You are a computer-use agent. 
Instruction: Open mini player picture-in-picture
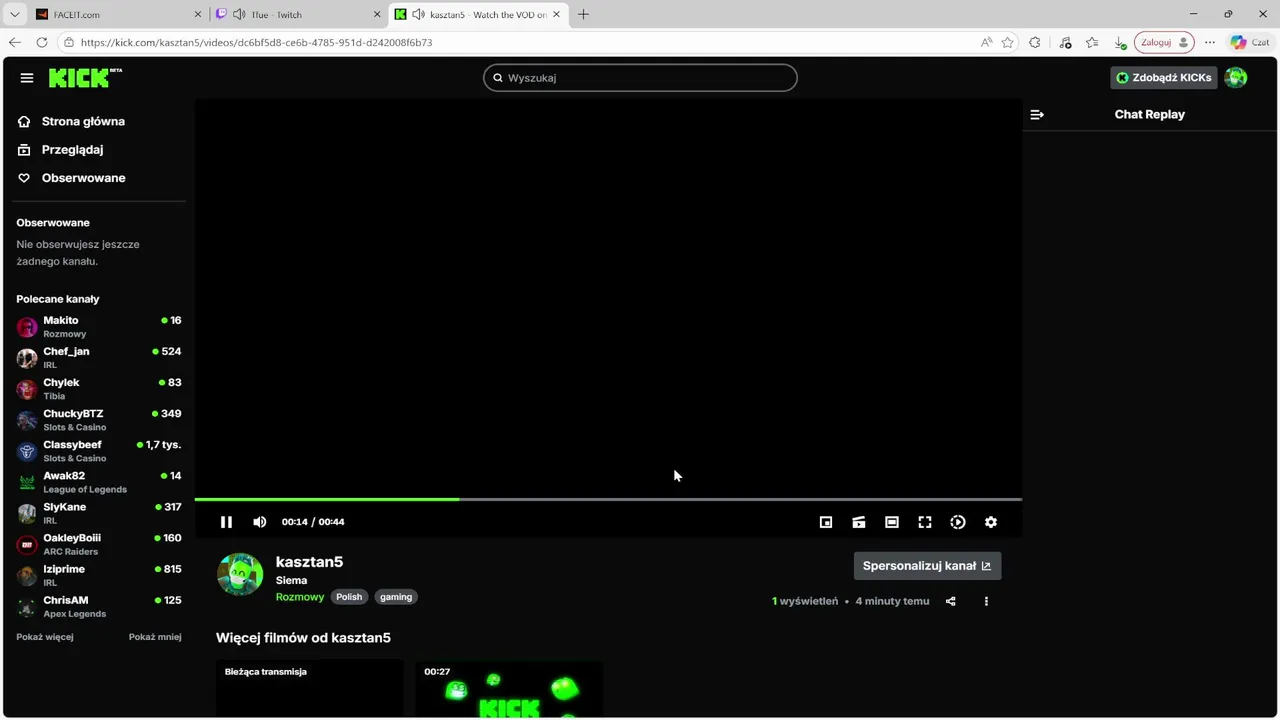pyautogui.click(x=826, y=522)
